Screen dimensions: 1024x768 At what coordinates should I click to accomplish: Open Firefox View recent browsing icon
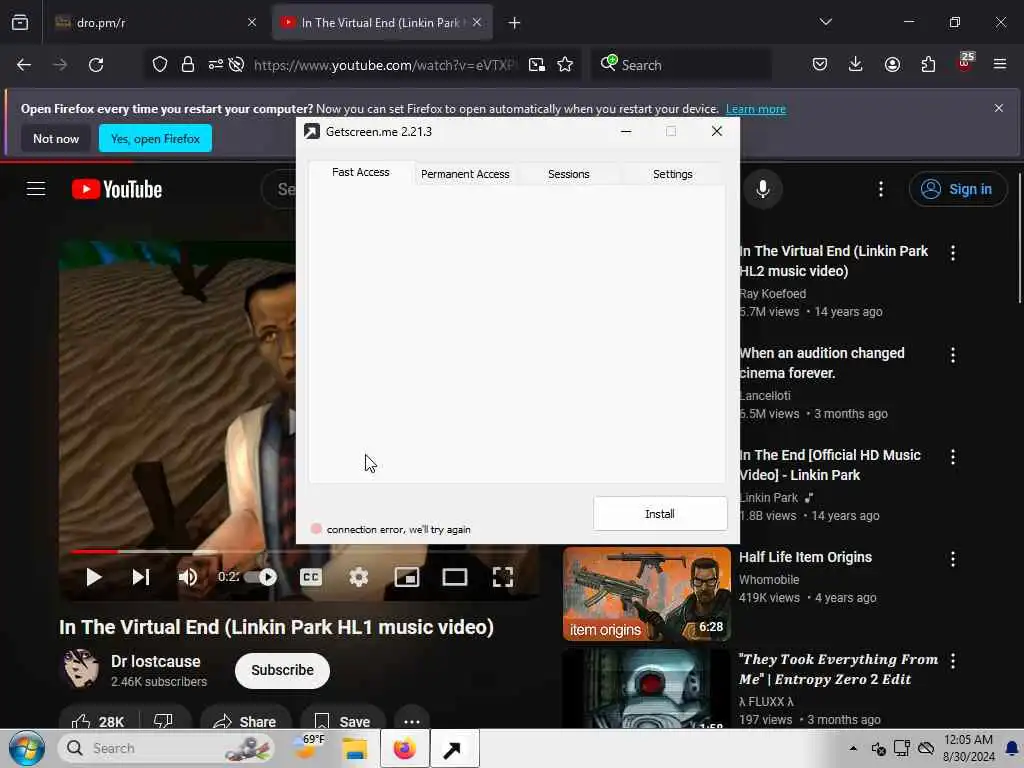tap(20, 23)
